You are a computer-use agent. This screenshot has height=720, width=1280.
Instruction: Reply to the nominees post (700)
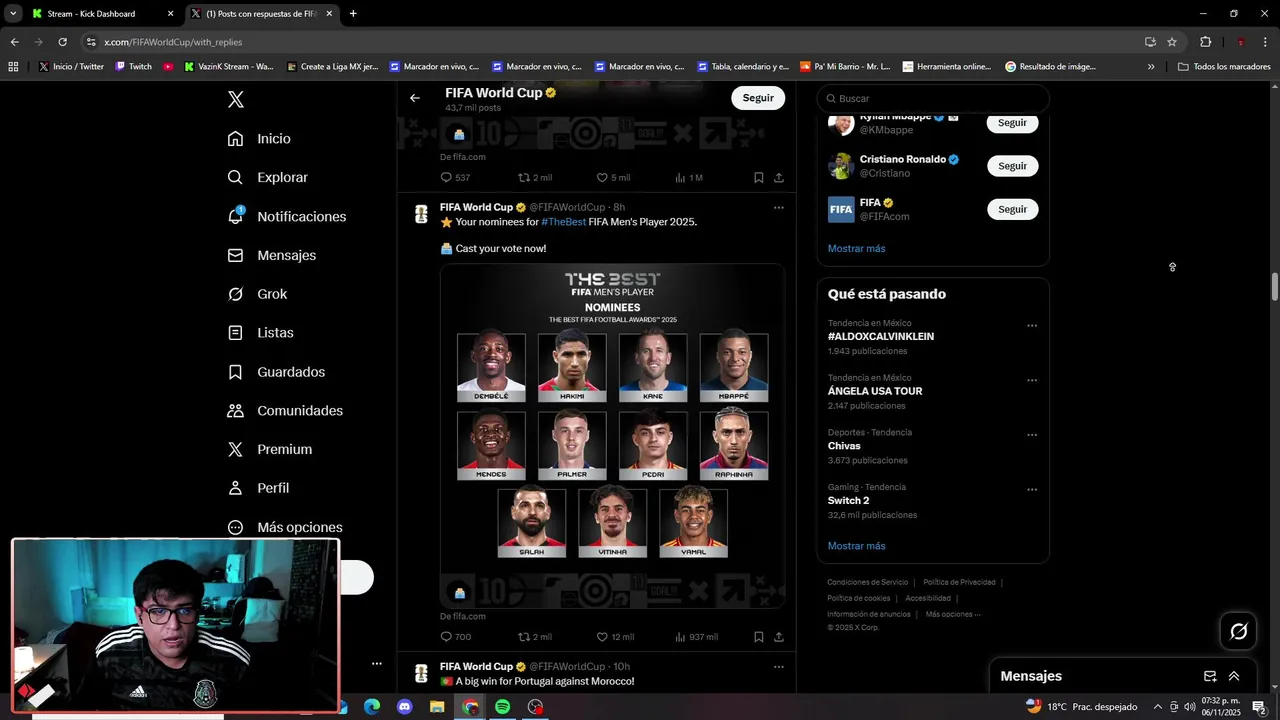455,637
